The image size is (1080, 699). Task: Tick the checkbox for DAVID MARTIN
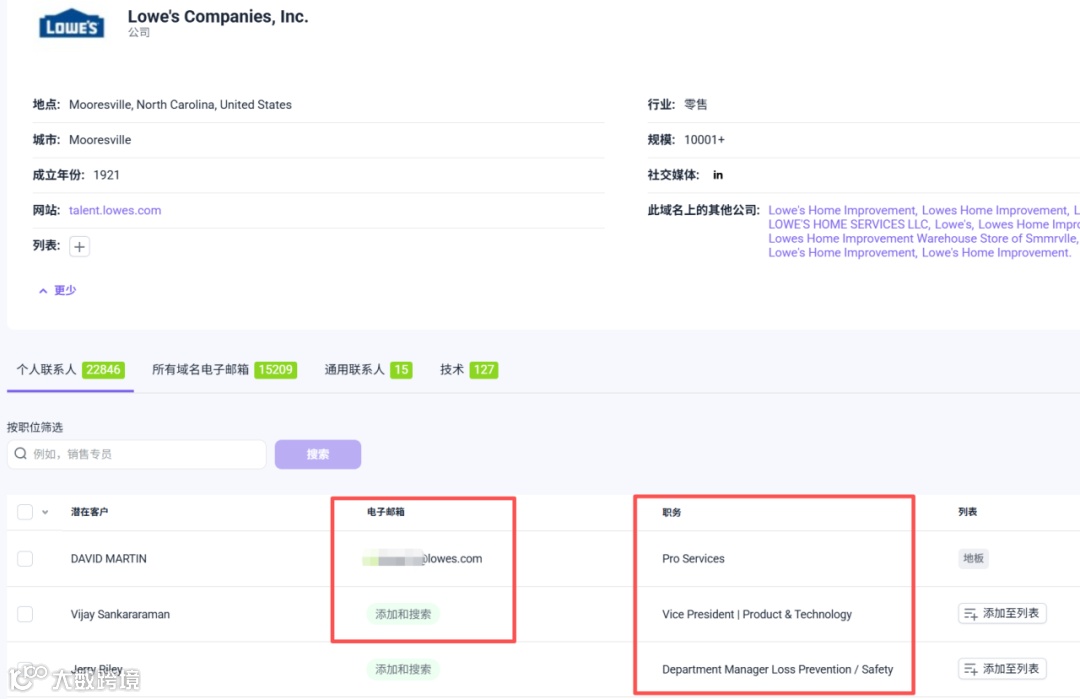click(x=25, y=559)
